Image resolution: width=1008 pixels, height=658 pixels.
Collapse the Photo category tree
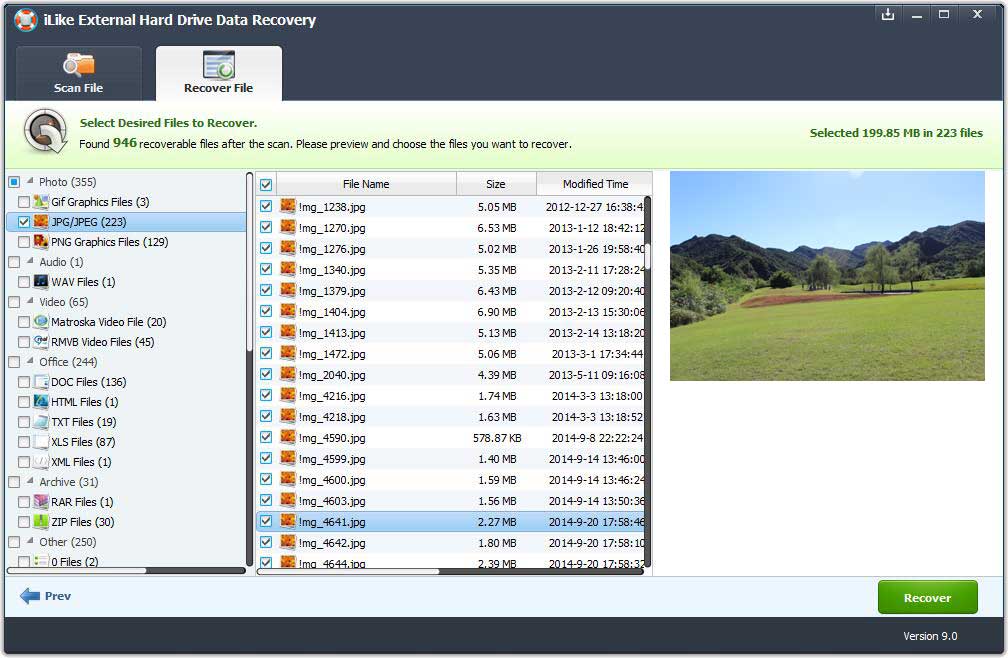31,182
